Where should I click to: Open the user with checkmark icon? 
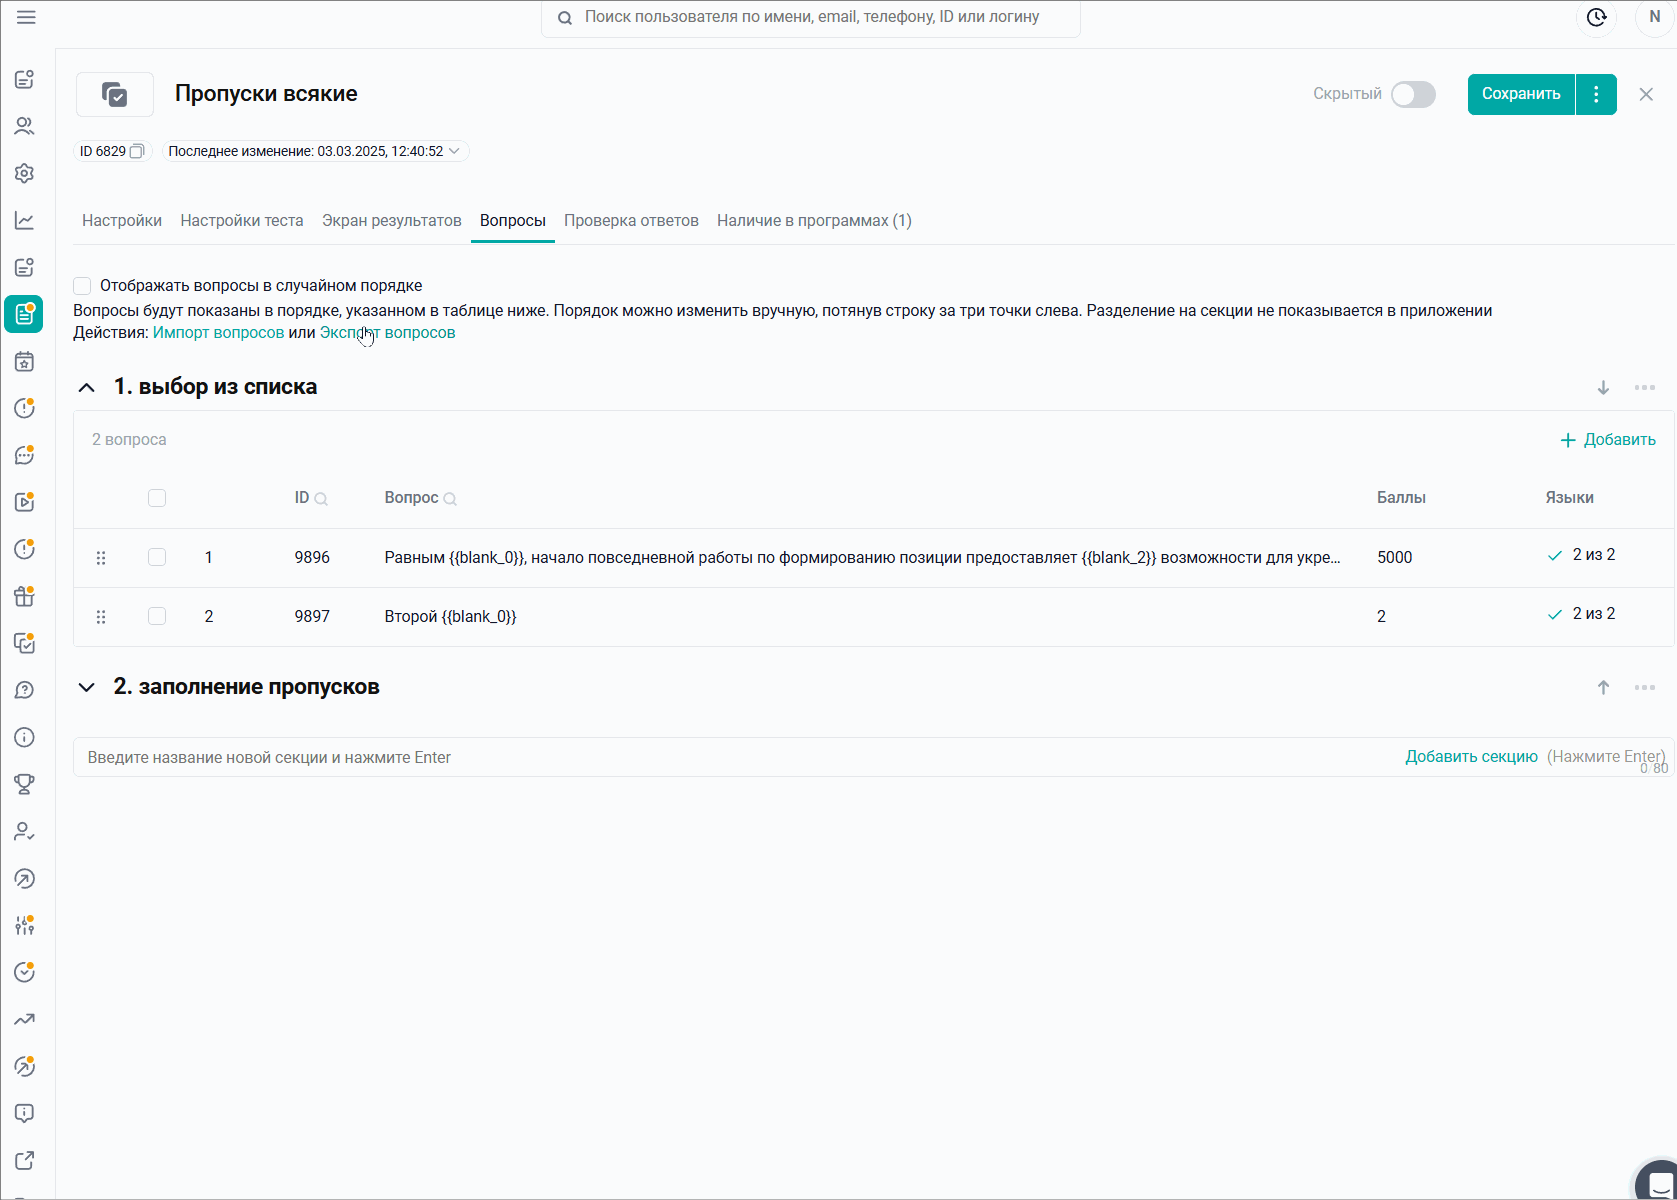(x=25, y=831)
